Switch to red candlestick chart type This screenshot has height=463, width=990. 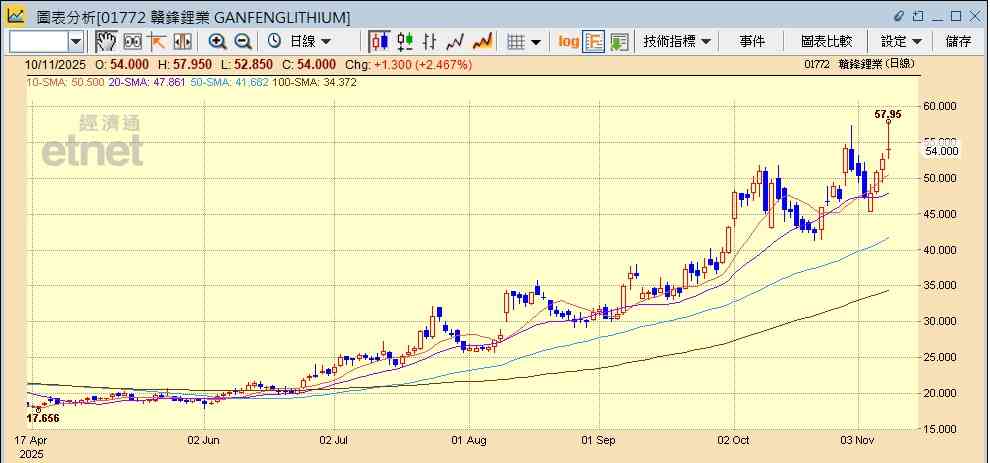point(379,41)
